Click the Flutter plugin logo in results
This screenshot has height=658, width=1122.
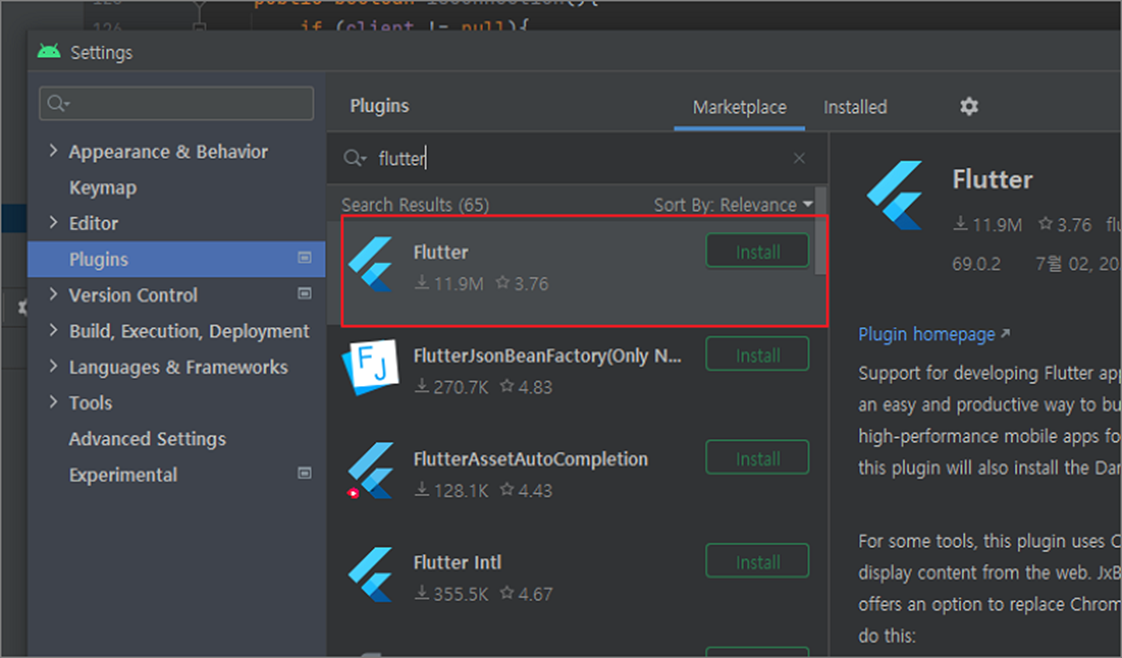tap(371, 264)
